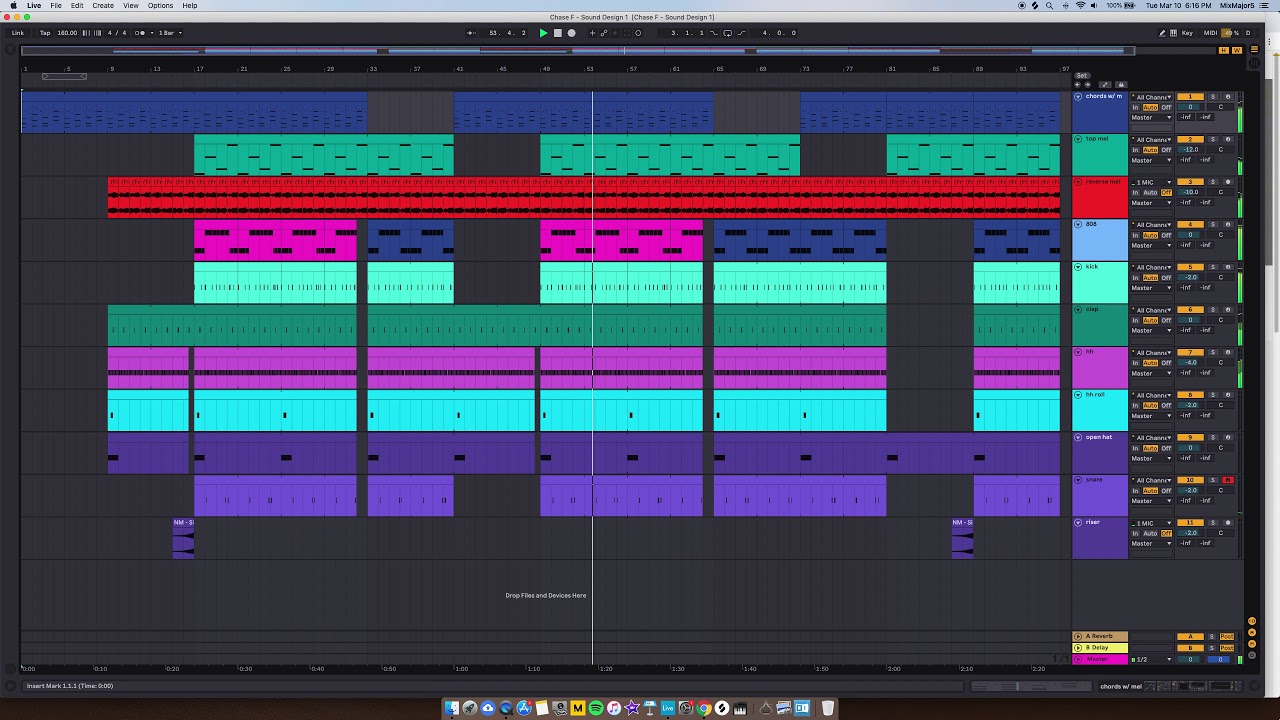Toggle automation mode icon beside lock

pyautogui.click(x=1105, y=85)
